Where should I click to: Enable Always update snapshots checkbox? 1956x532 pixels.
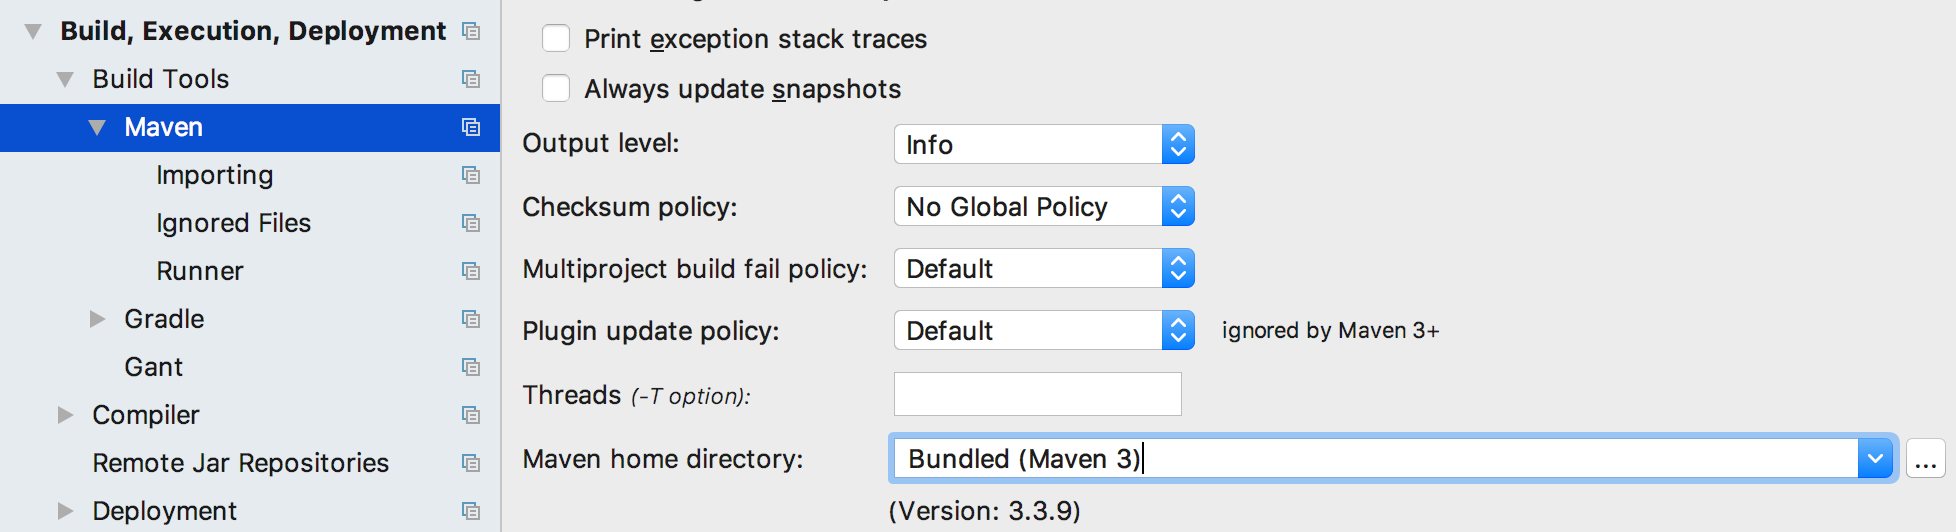(x=556, y=88)
